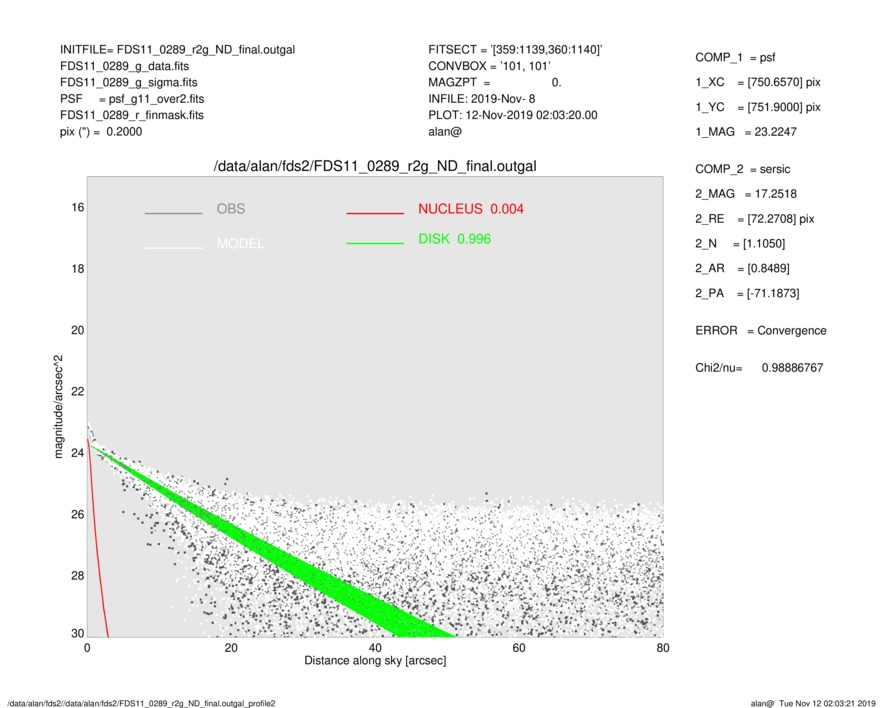Click the NUCLEUS 0.004 legend label

(x=471, y=209)
